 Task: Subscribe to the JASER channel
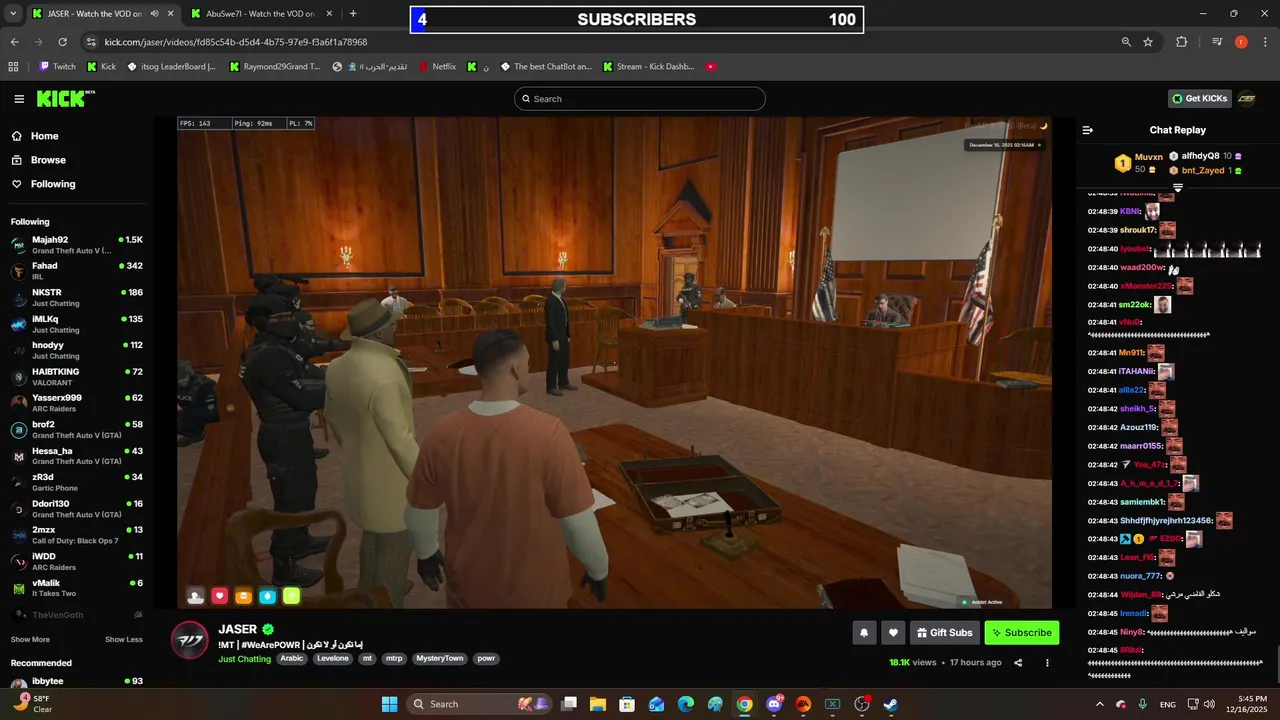(1021, 633)
